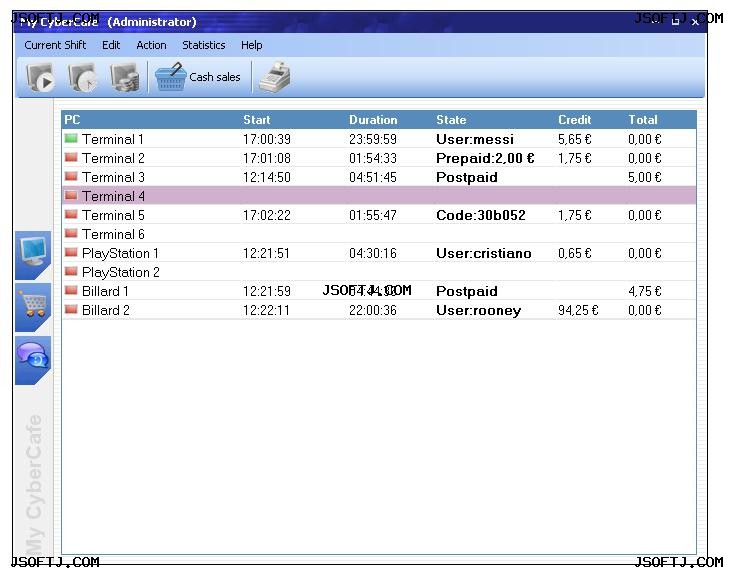Click red status flag of Terminal 6

[71, 233]
